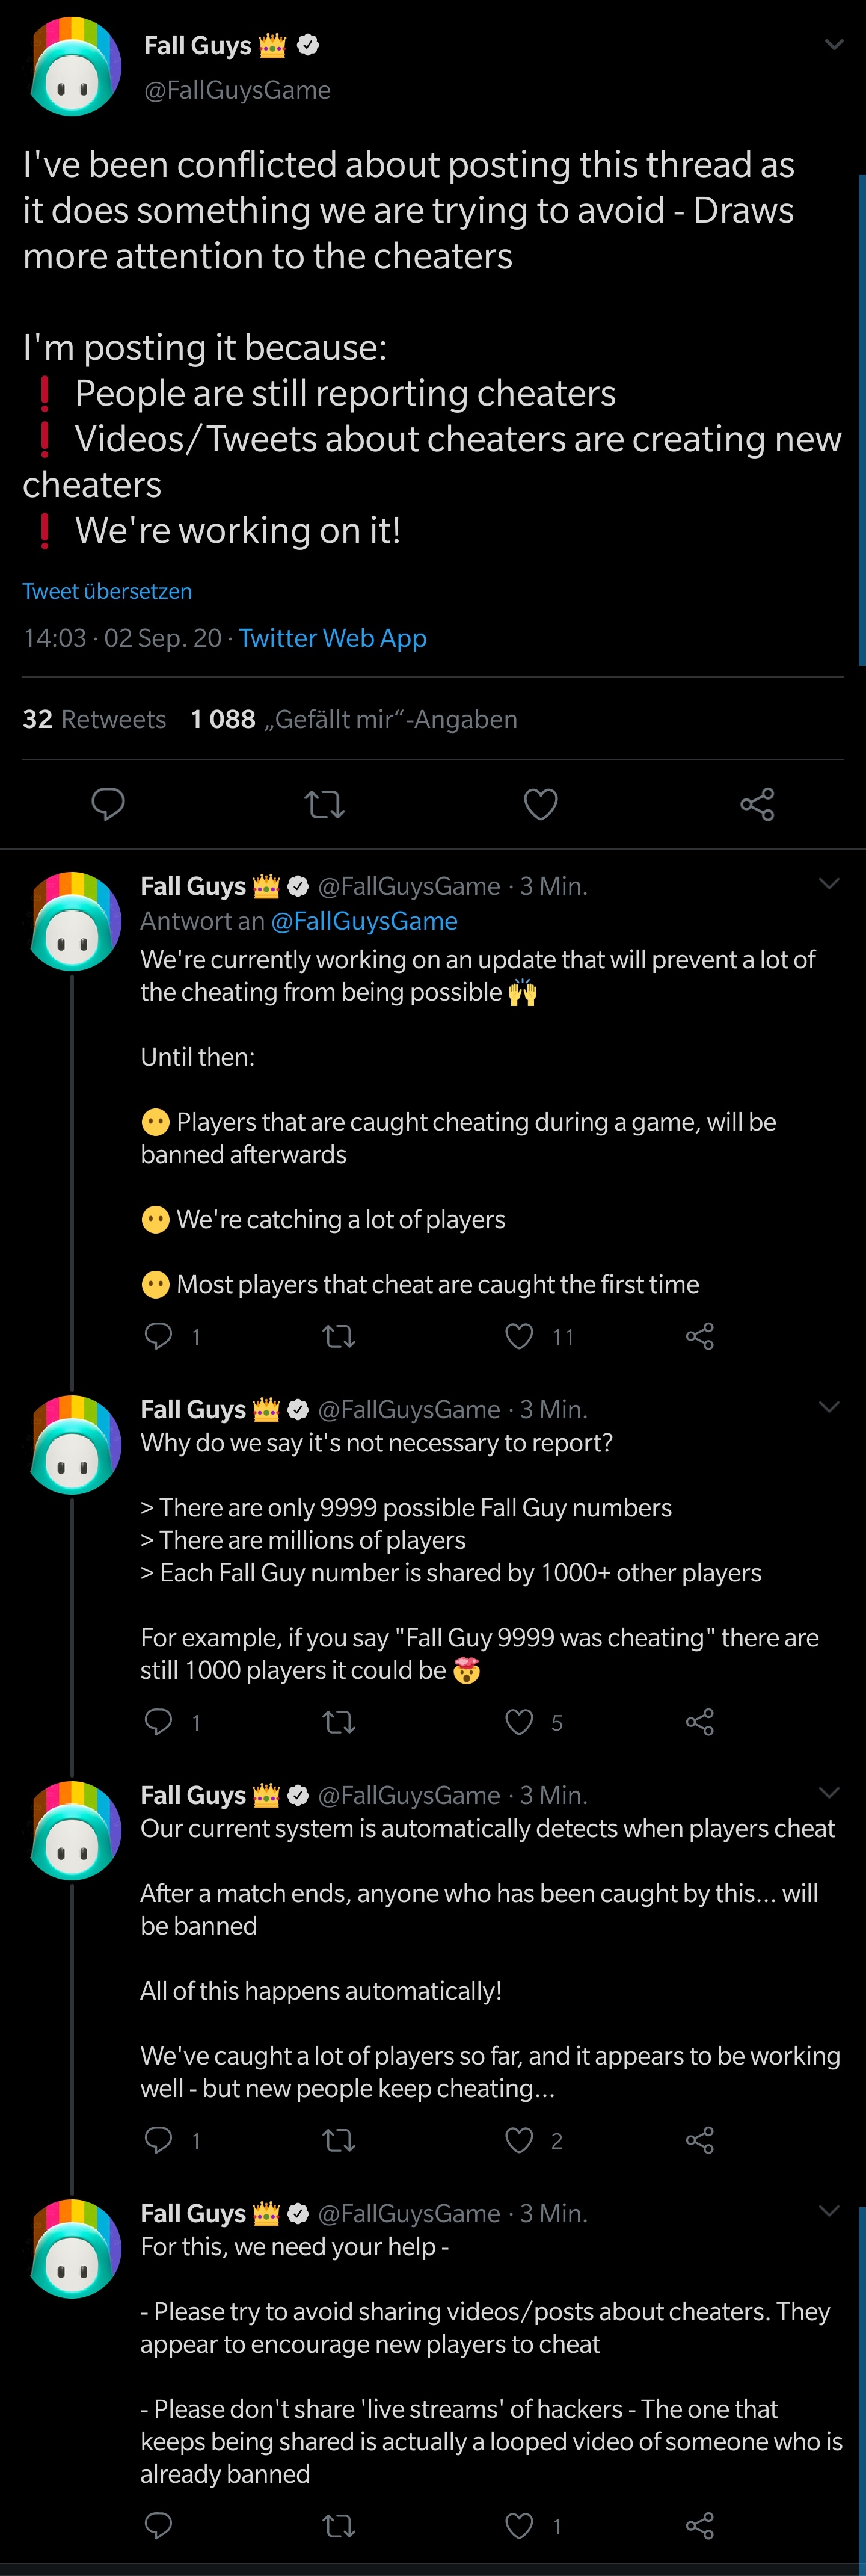Like the 'need your help' tweet
The height and width of the screenshot is (2576, 866).
point(519,2526)
